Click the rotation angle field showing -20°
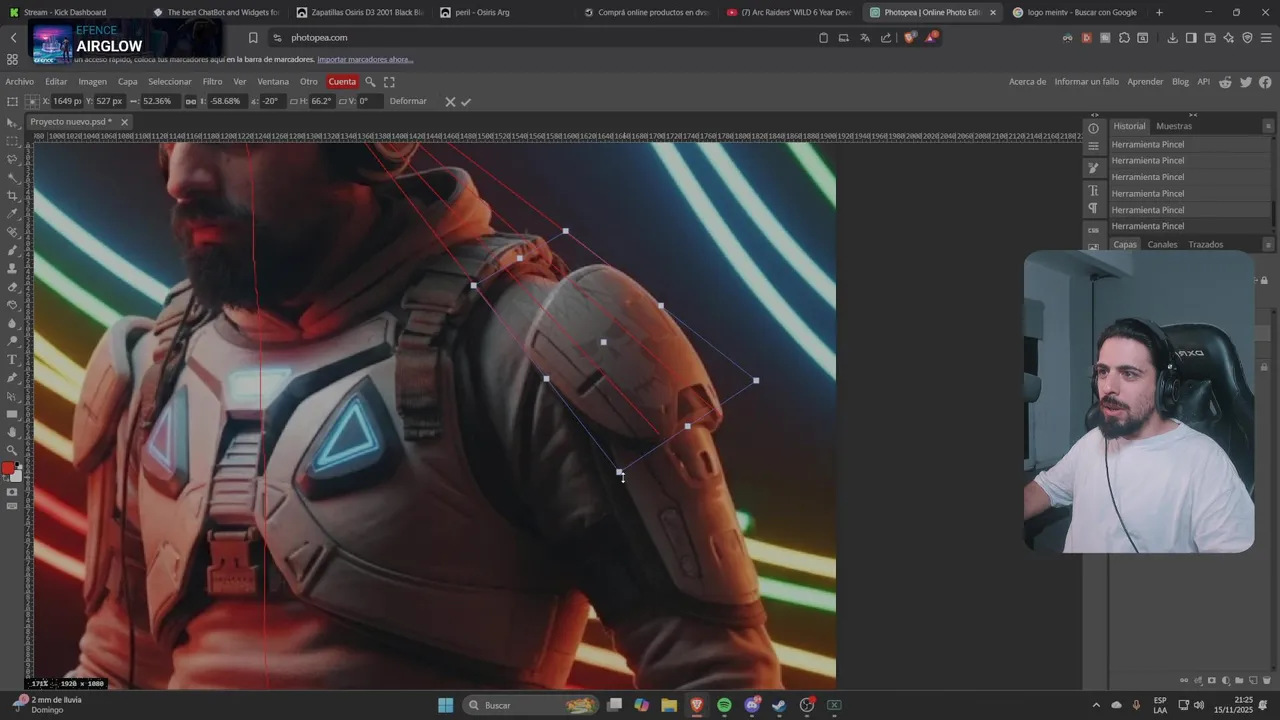 271,101
